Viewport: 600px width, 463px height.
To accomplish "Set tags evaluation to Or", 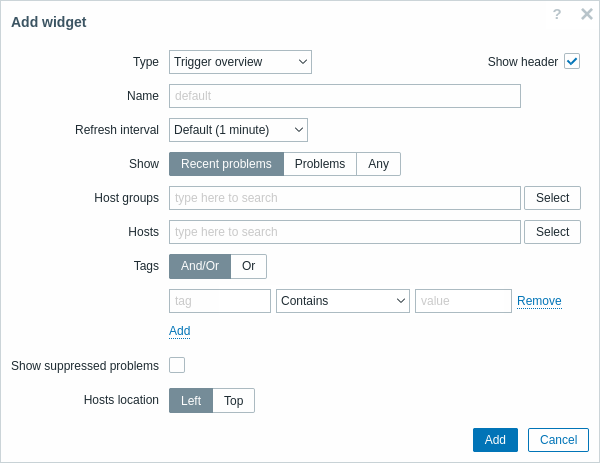I will (249, 266).
